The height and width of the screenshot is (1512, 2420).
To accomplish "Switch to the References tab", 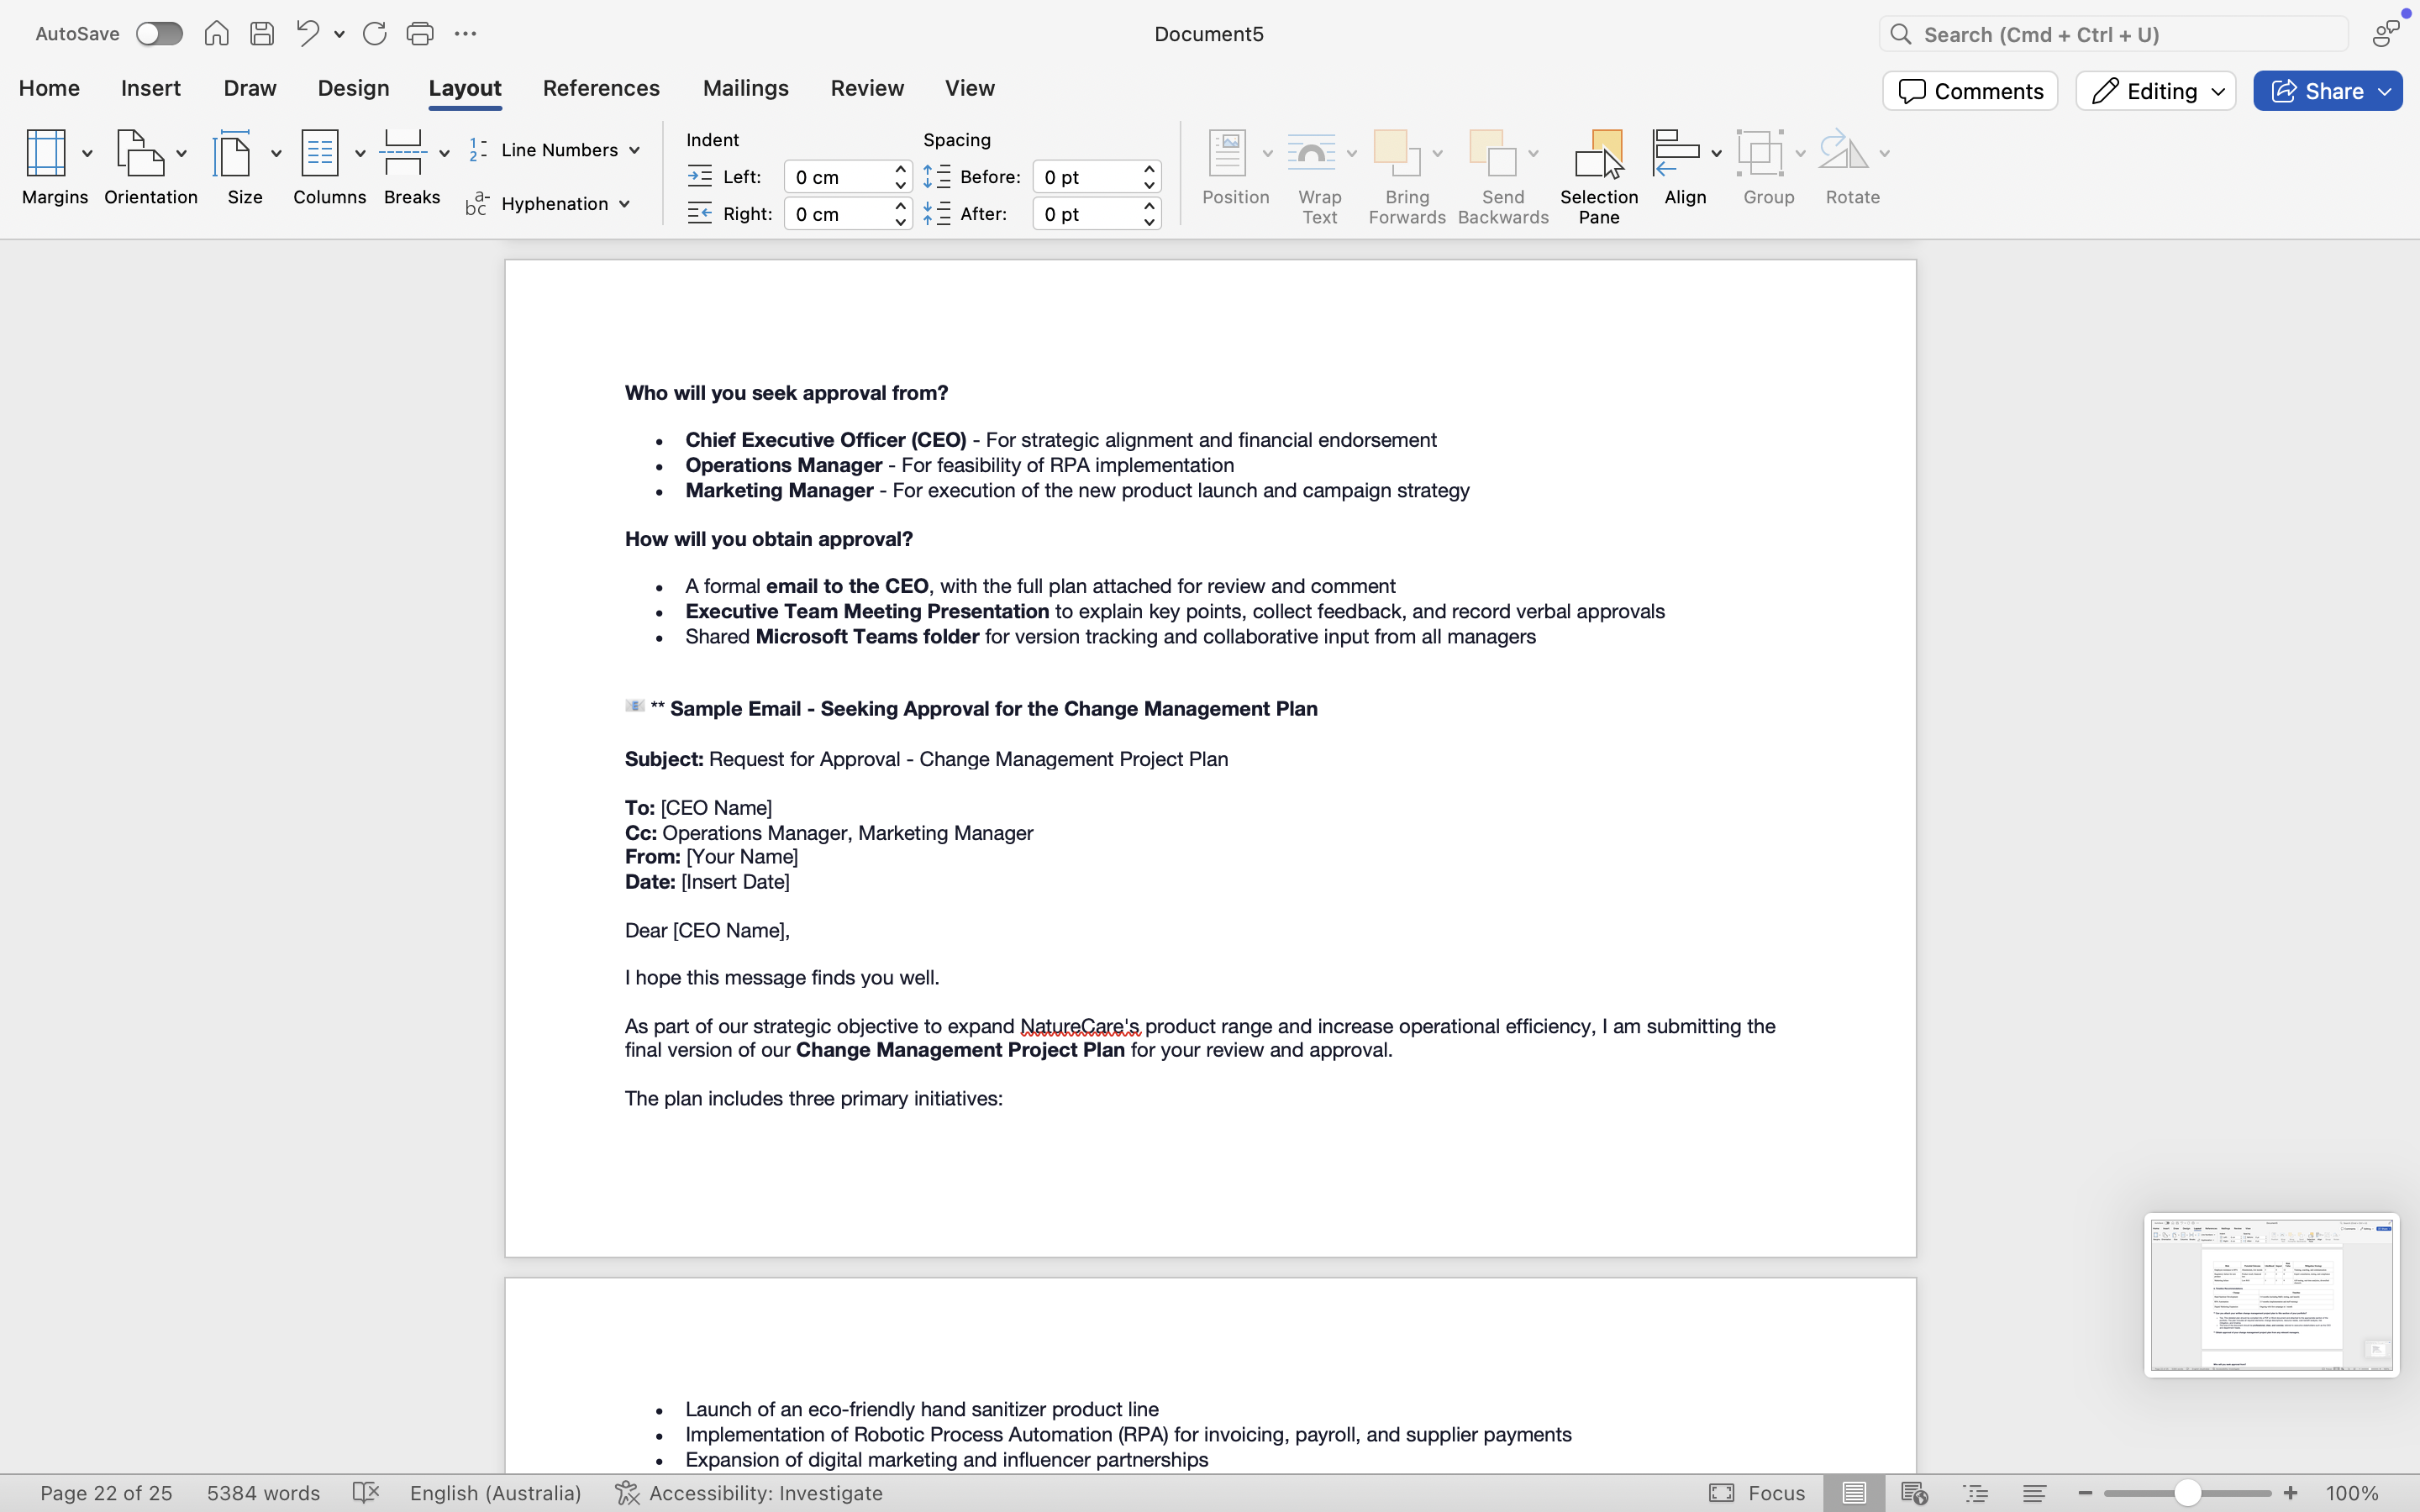I will click(601, 88).
